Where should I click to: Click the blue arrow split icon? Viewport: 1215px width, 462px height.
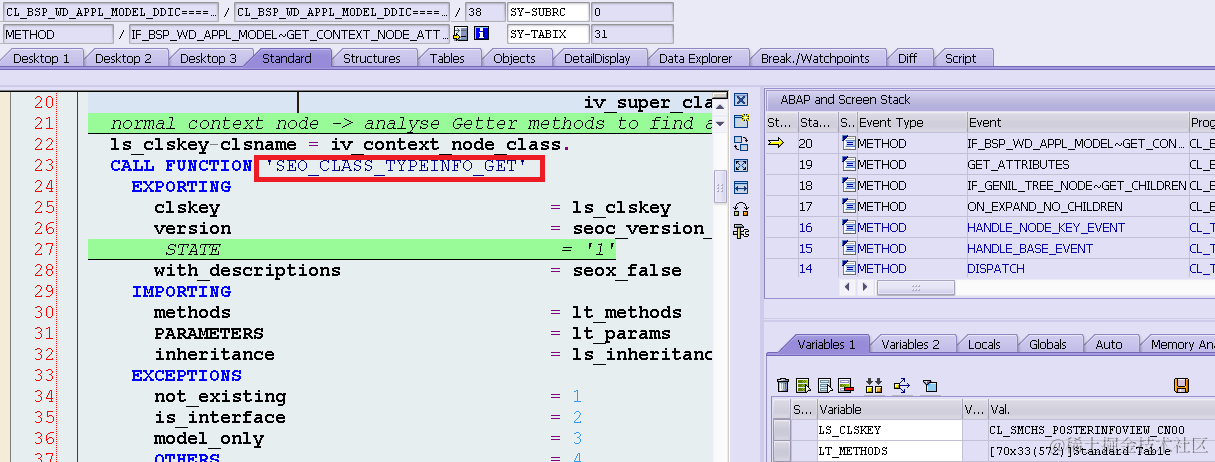click(902, 385)
